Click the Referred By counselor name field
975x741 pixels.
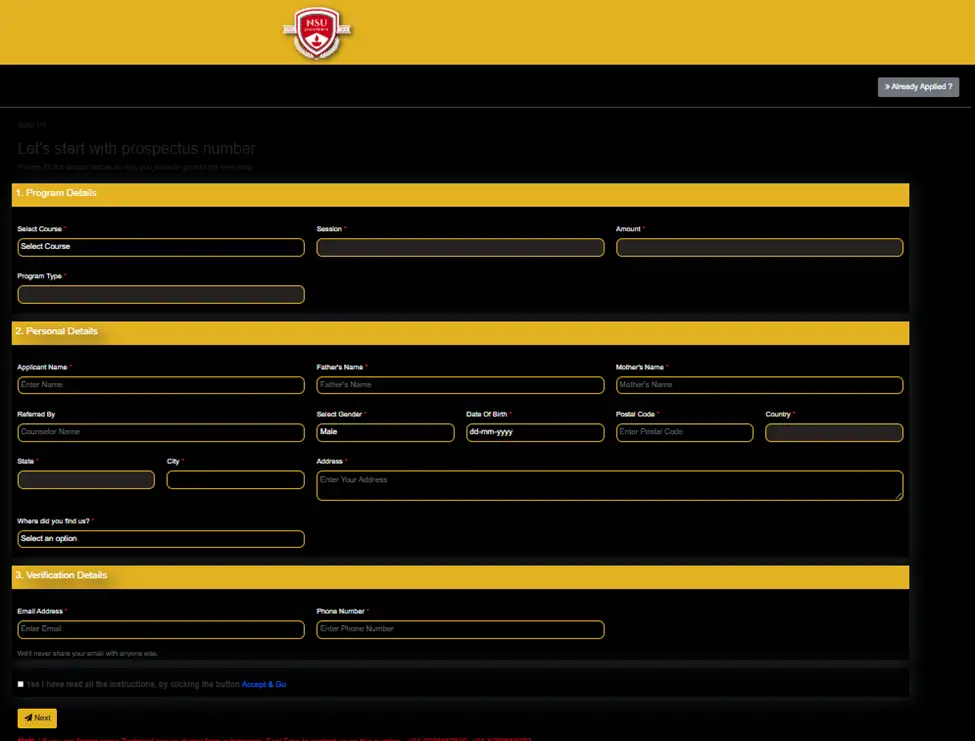click(x=161, y=432)
